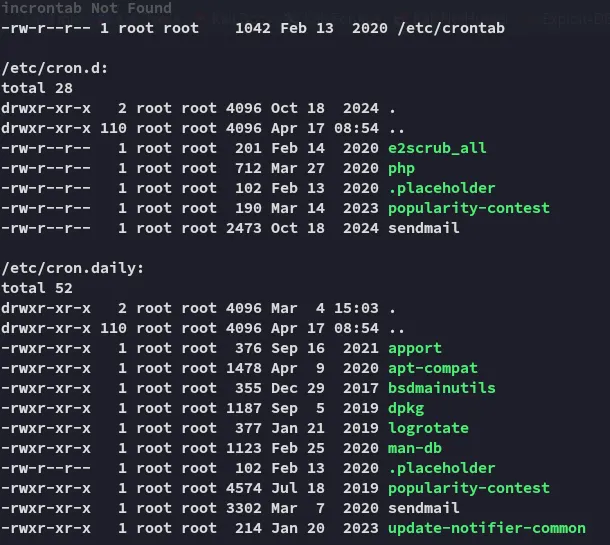Select the man-db entry
The width and height of the screenshot is (610, 545).
coord(415,448)
